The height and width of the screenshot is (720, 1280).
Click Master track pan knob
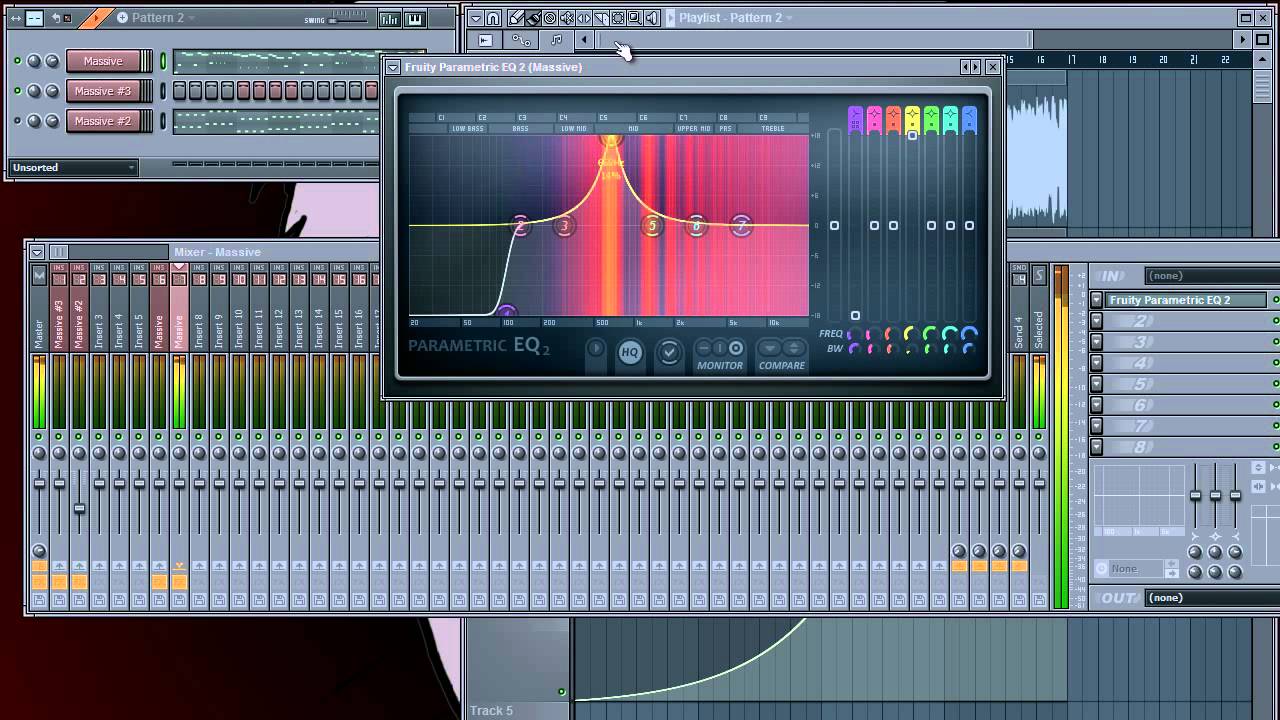pos(39,454)
